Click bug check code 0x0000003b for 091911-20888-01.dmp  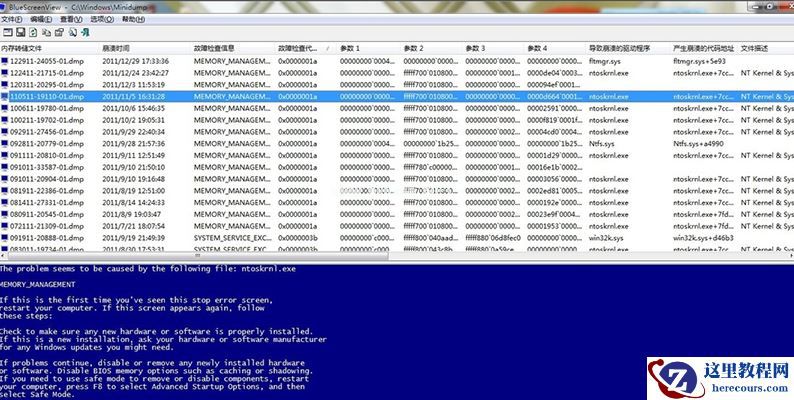click(x=297, y=238)
